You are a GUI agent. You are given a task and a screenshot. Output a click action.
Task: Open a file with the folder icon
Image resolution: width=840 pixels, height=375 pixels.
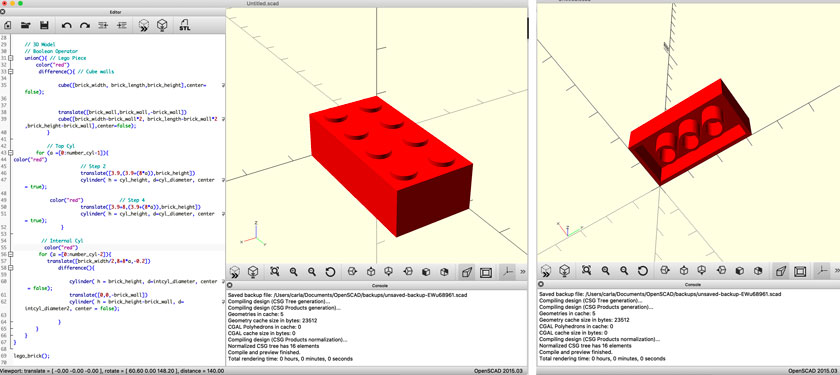[26, 25]
